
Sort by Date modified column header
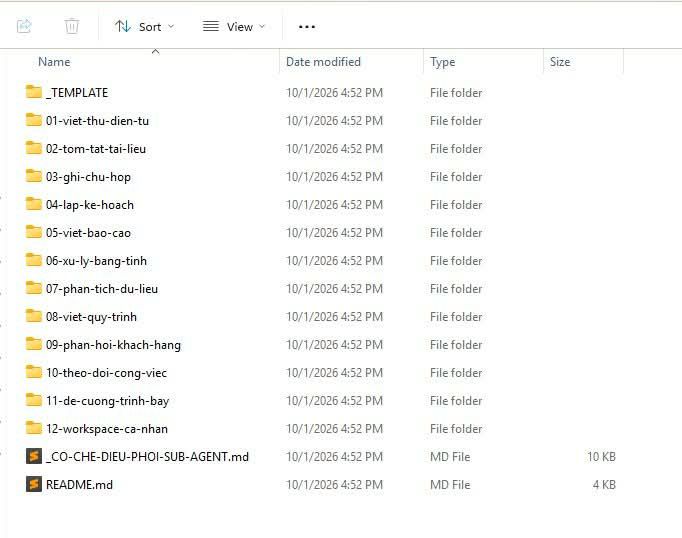[x=323, y=62]
